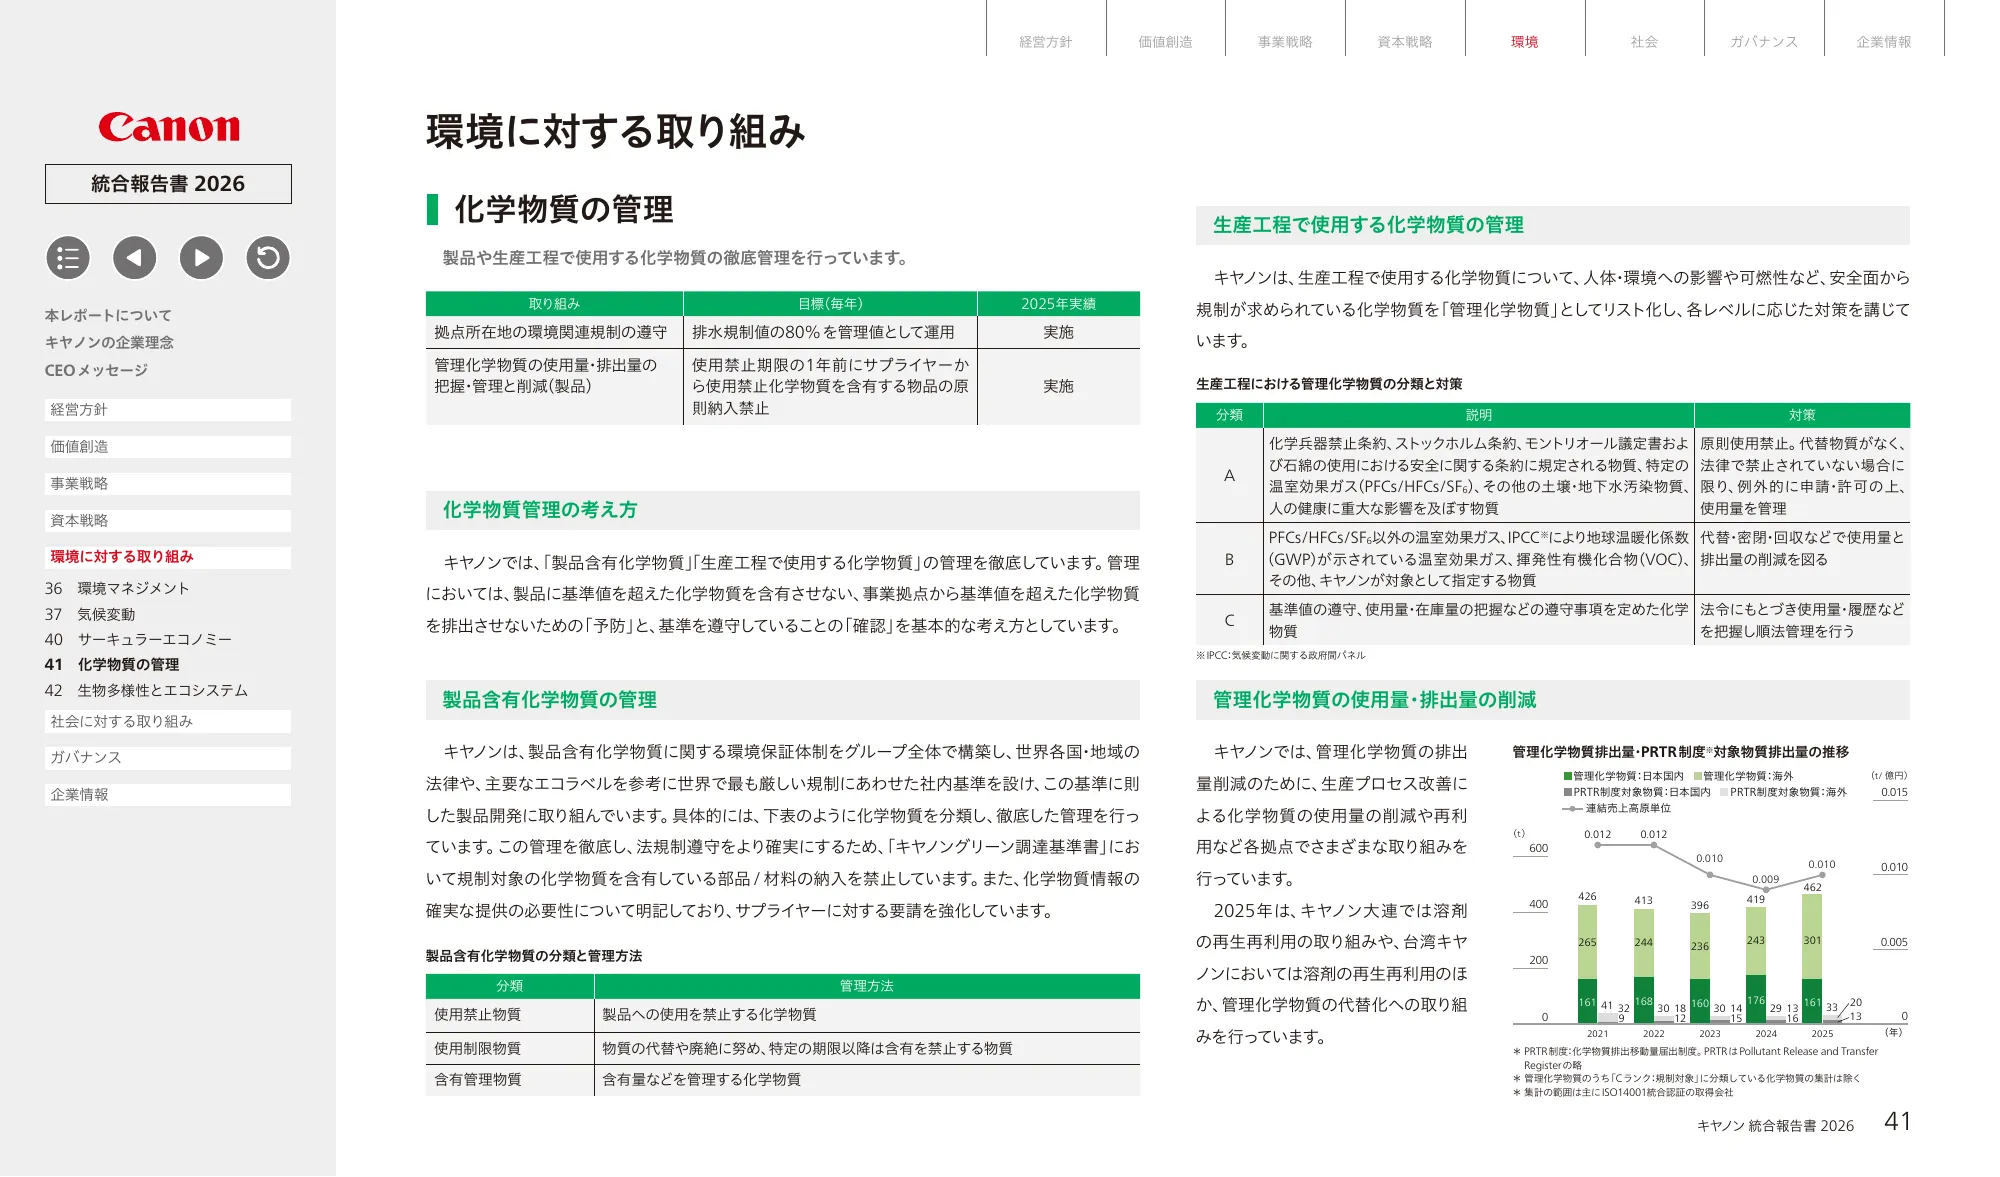Open the 価値創造 top tab
The width and height of the screenshot is (2000, 1177).
(x=1166, y=42)
